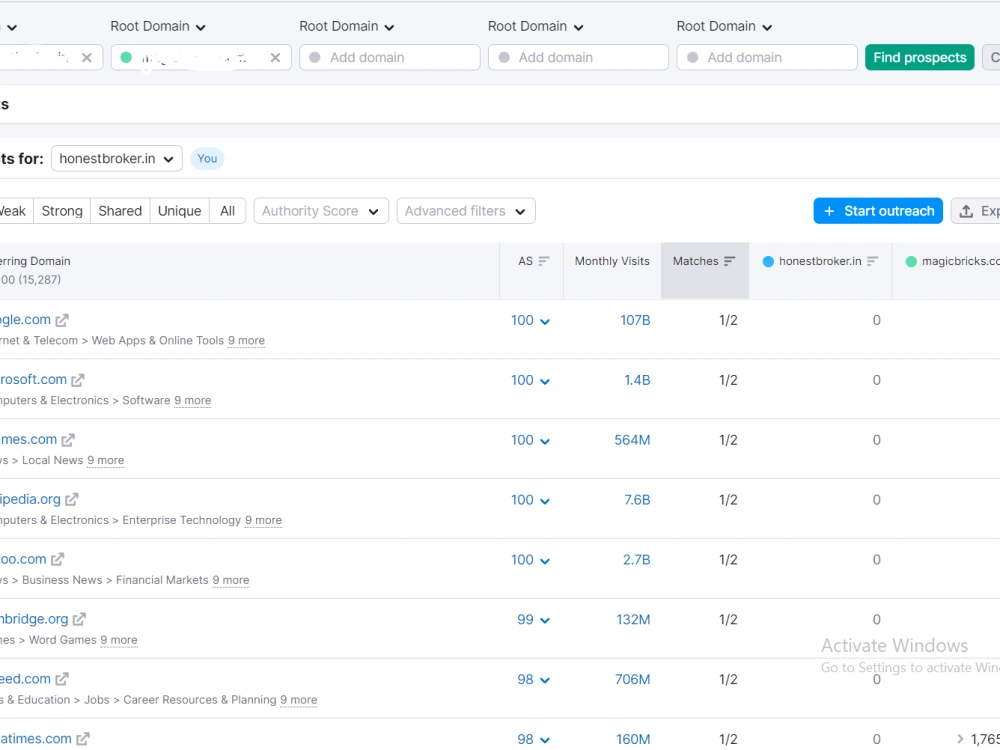The height and width of the screenshot is (750, 1000).
Task: Open external link icon beside yahoo.com
Action: 58,559
